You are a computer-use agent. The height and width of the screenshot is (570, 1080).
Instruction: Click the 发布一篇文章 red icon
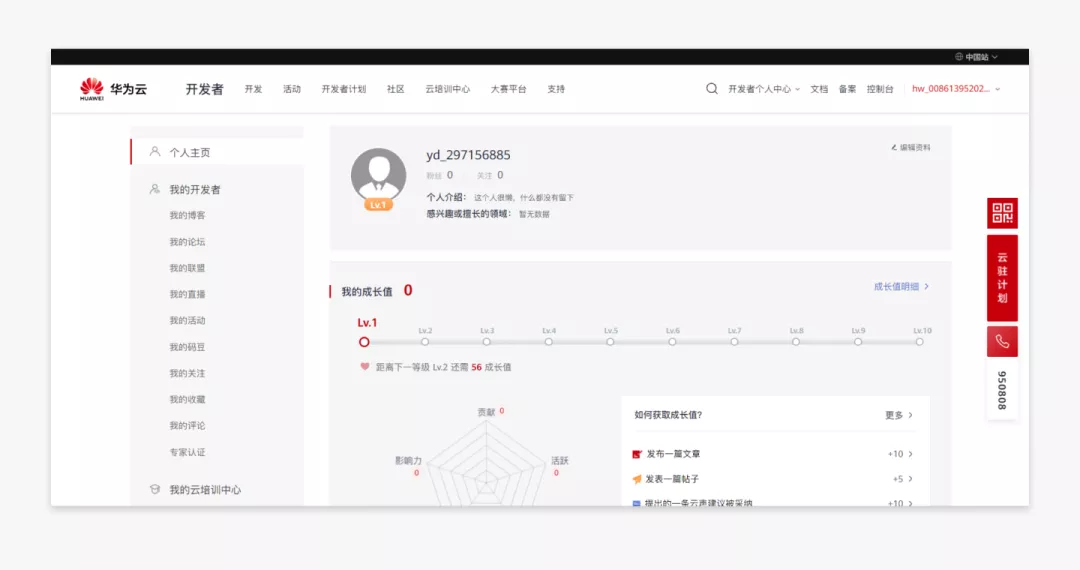point(636,454)
